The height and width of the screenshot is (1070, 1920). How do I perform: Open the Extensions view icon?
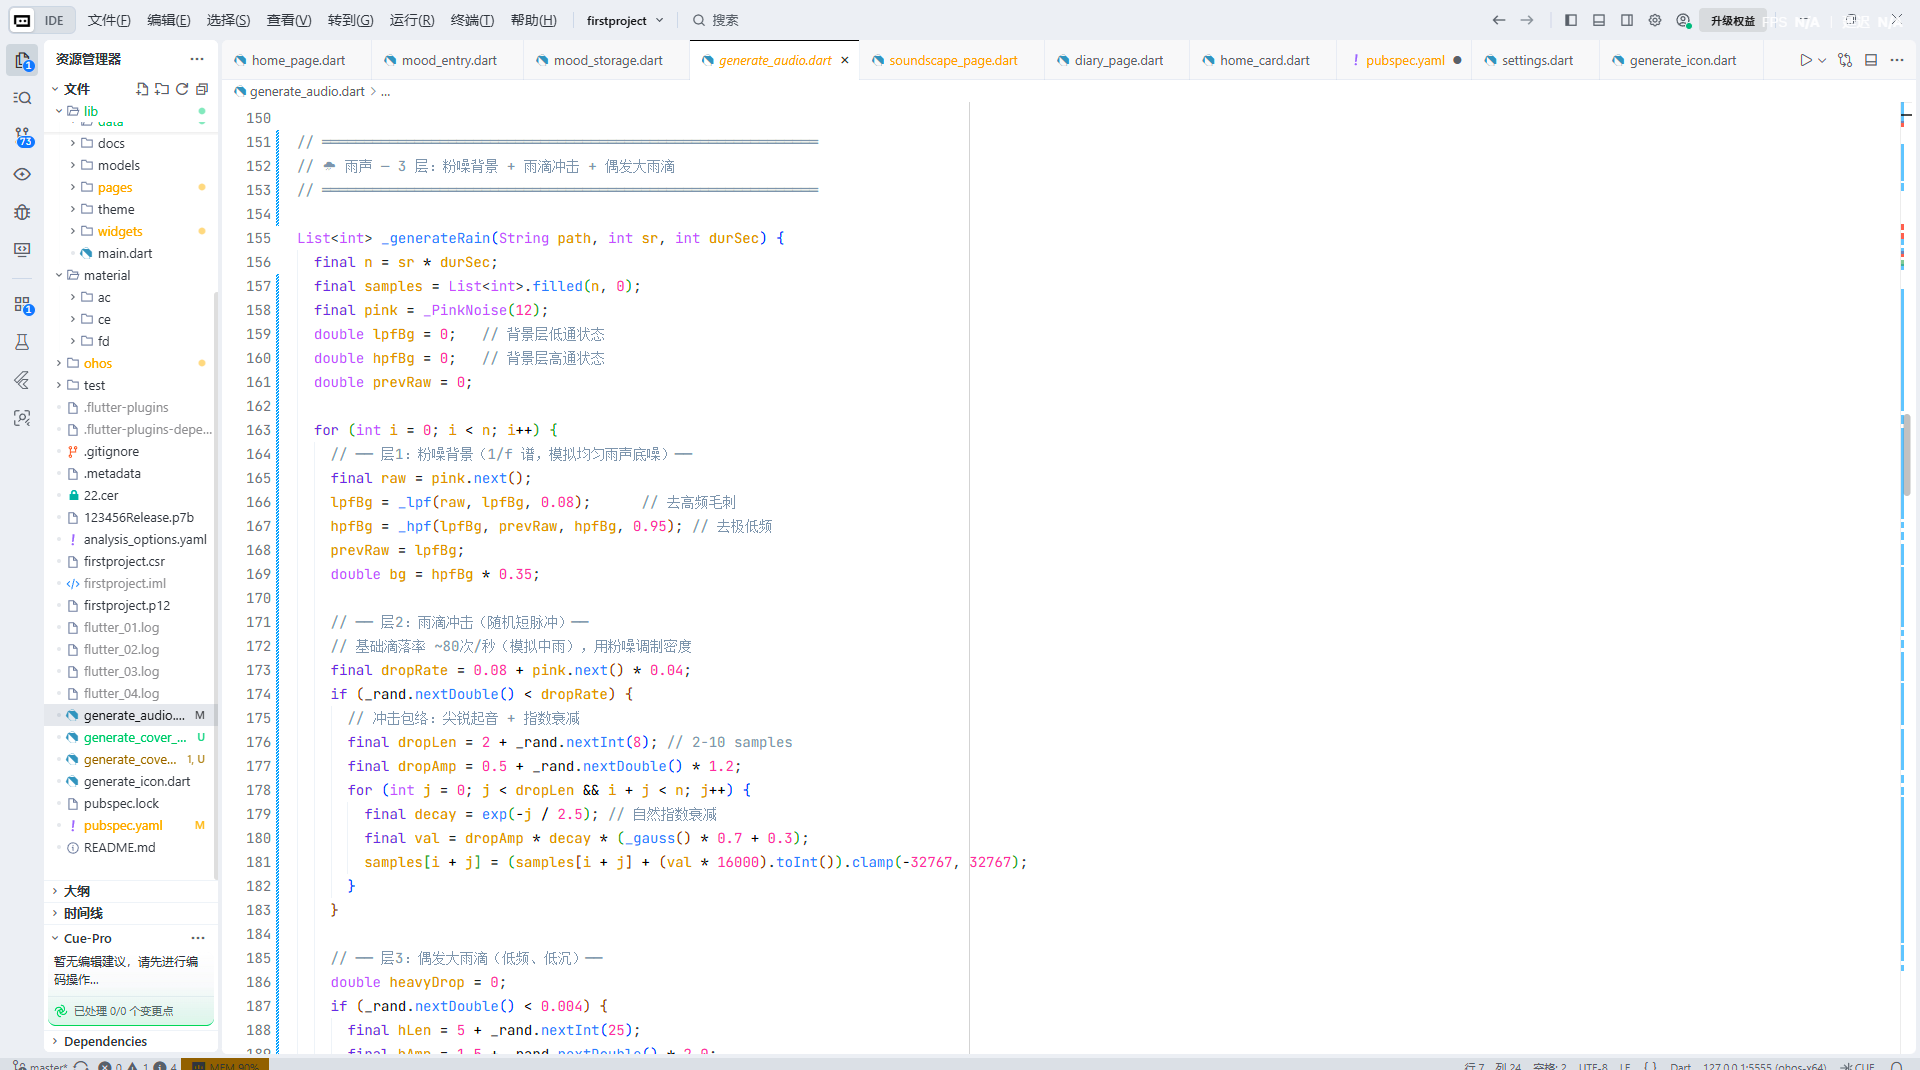click(x=22, y=304)
